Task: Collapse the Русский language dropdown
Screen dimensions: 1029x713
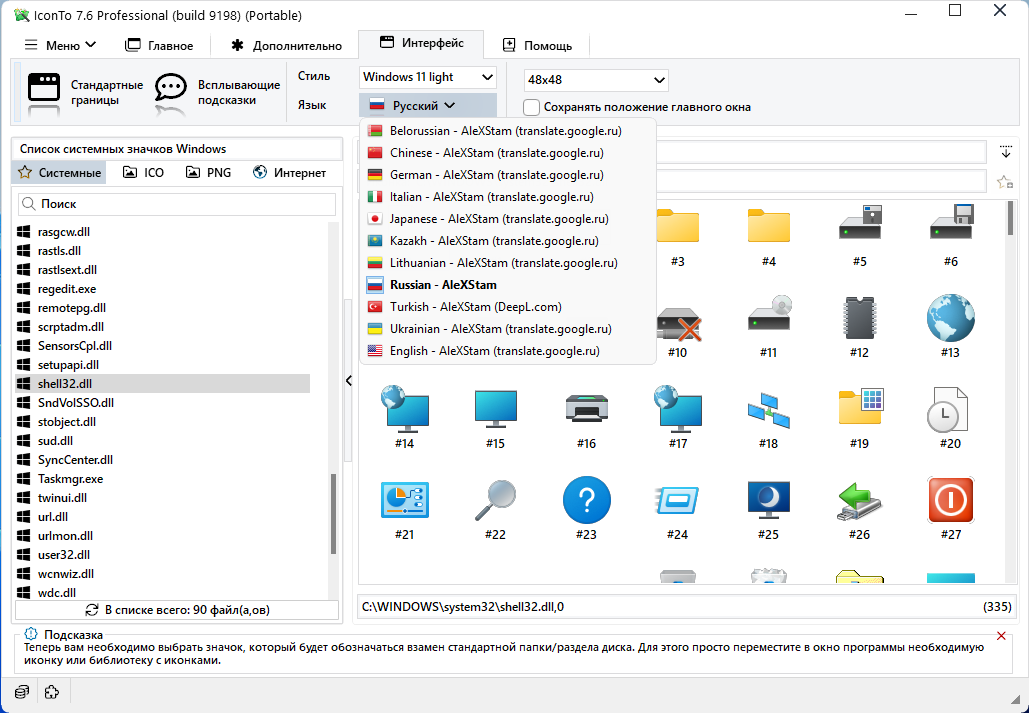Action: tap(428, 105)
